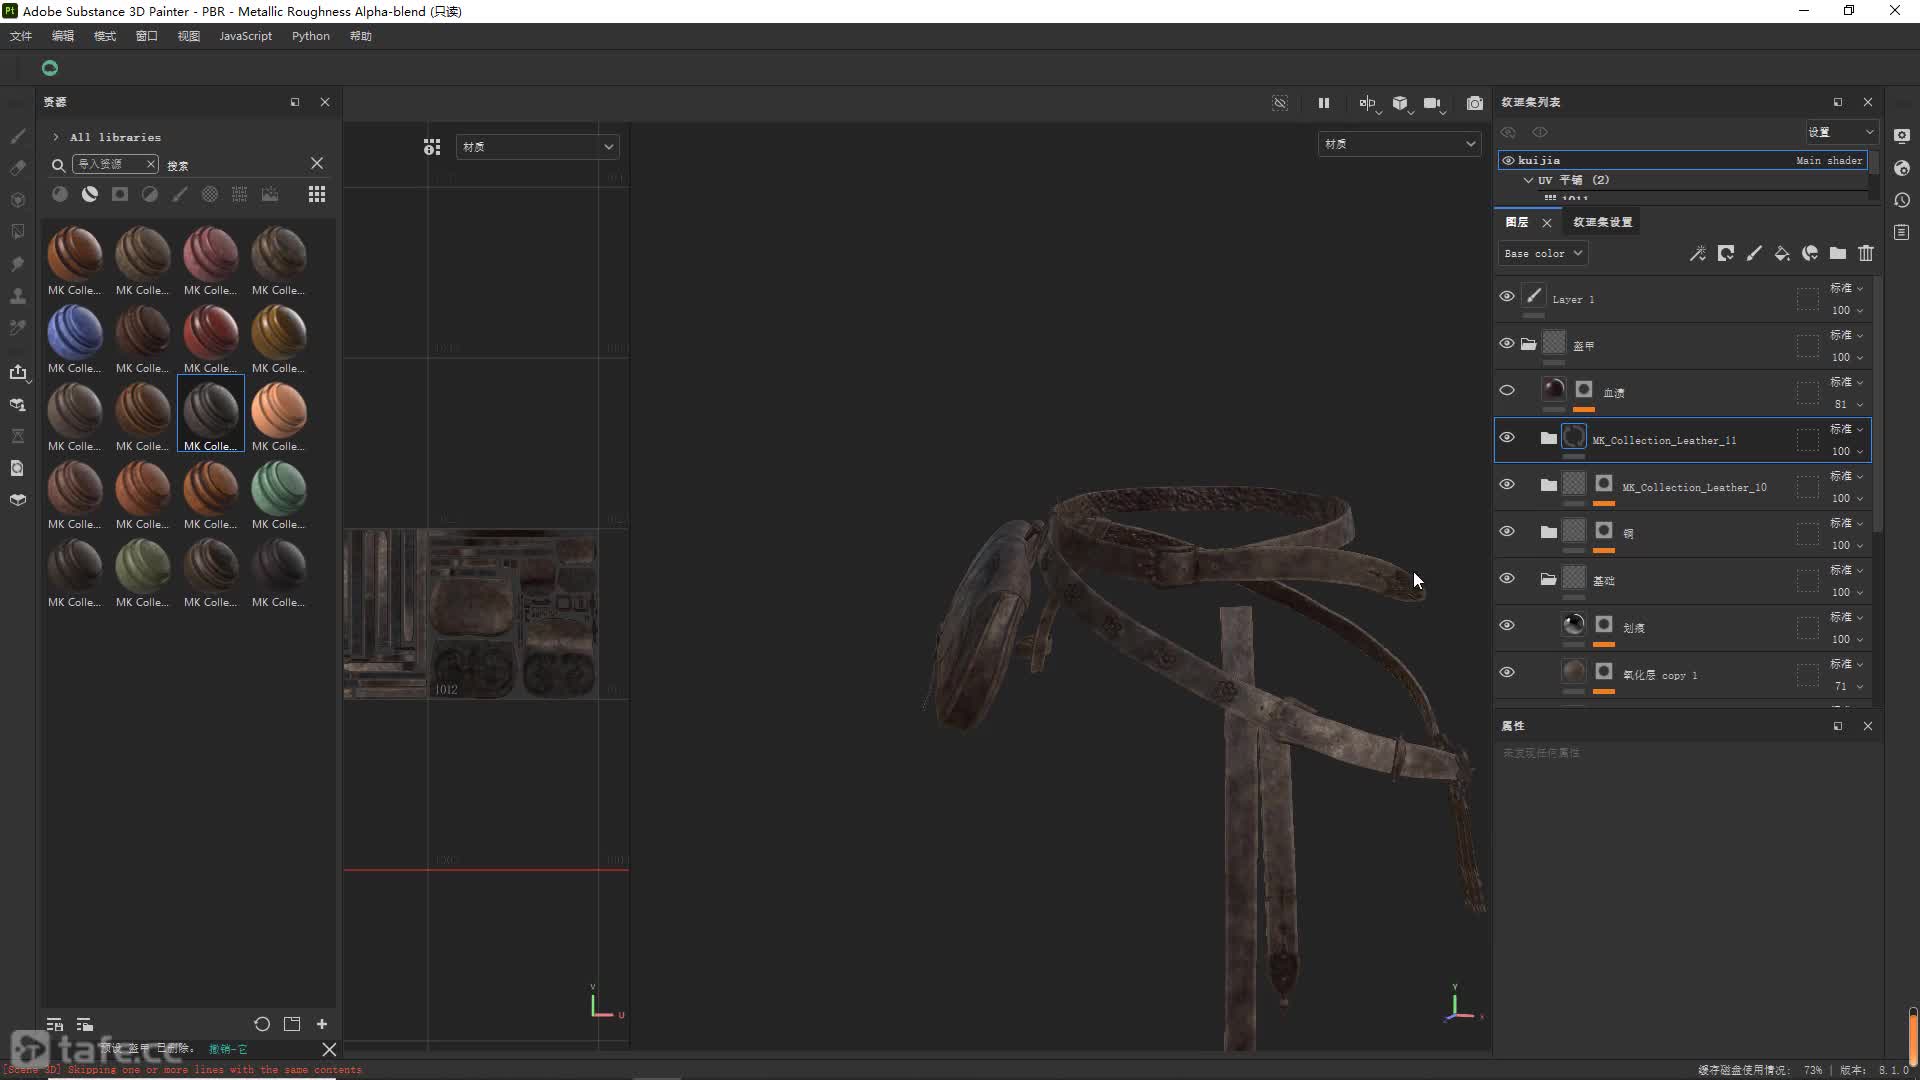Click the 撤销-它 undo link in notification
This screenshot has width=1920, height=1080.
[228, 1049]
